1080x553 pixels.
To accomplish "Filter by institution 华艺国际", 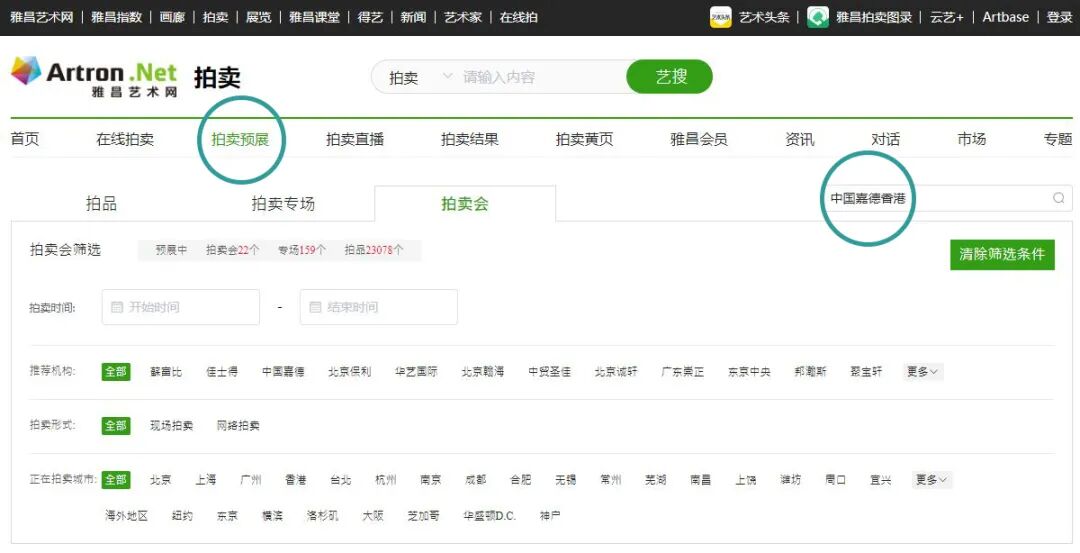I will (x=416, y=371).
